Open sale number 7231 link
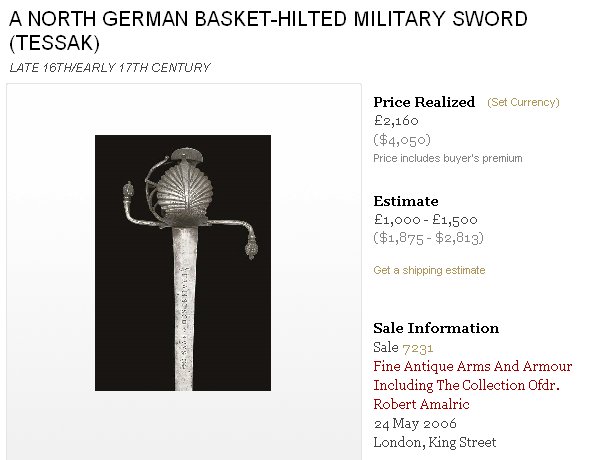 click(417, 347)
